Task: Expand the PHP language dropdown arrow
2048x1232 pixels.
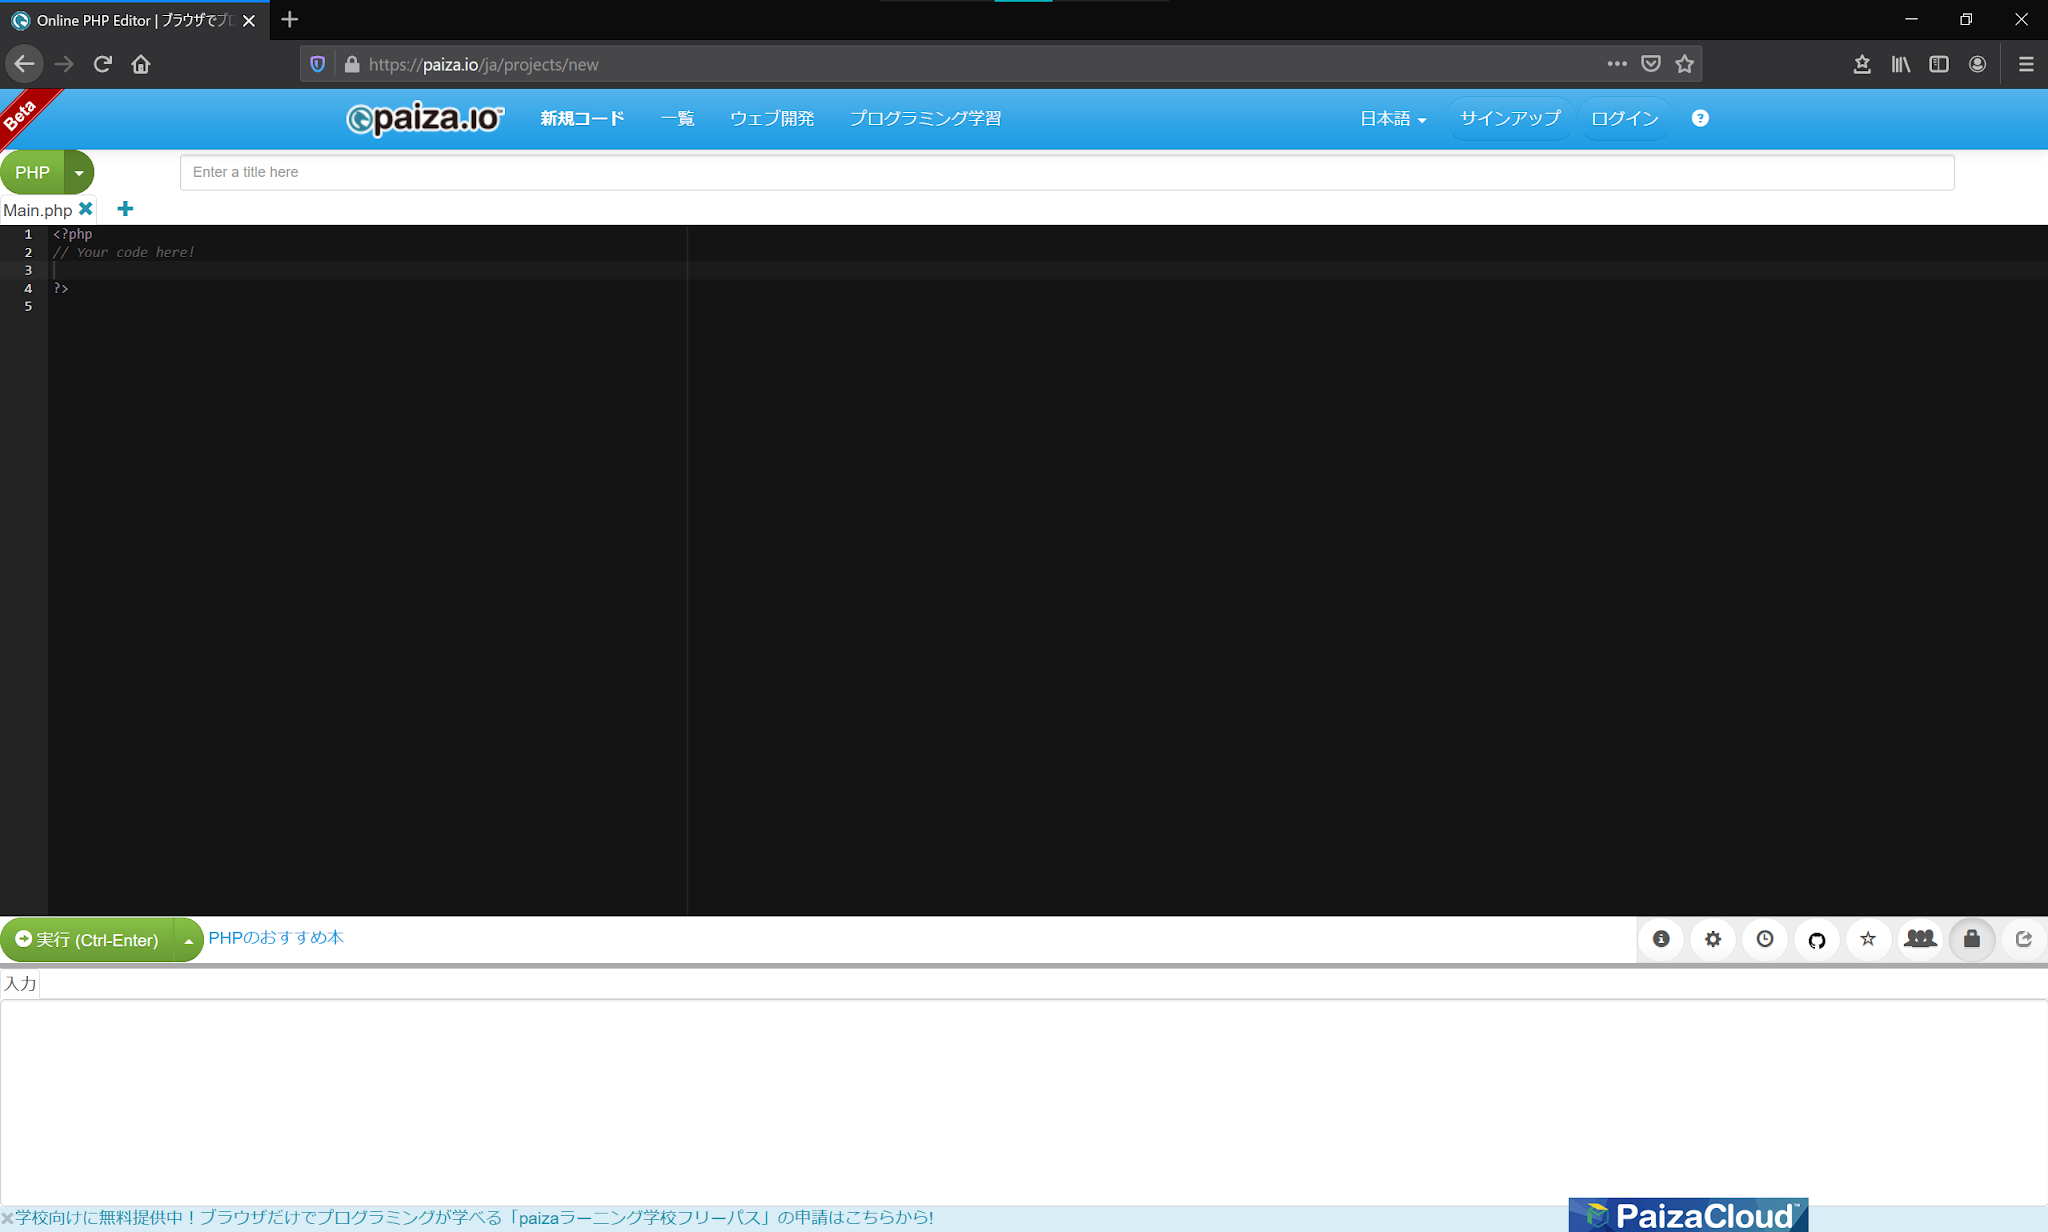Action: [x=79, y=172]
